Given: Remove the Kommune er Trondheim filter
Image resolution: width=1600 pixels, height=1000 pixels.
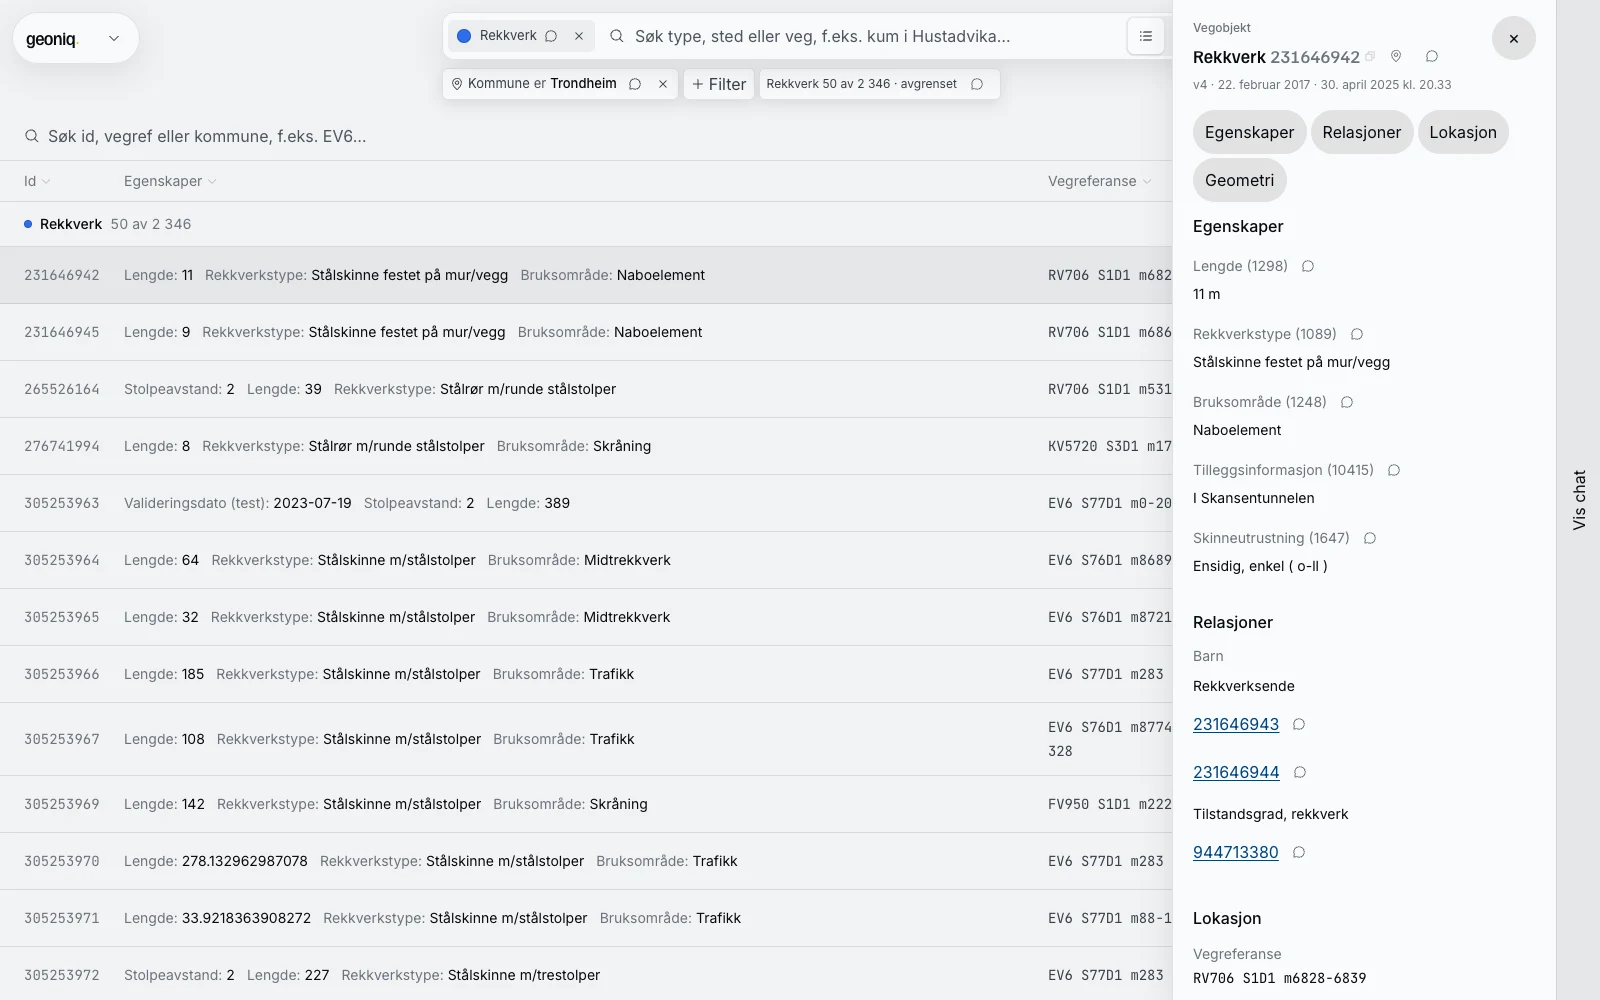Looking at the screenshot, I should [x=663, y=84].
